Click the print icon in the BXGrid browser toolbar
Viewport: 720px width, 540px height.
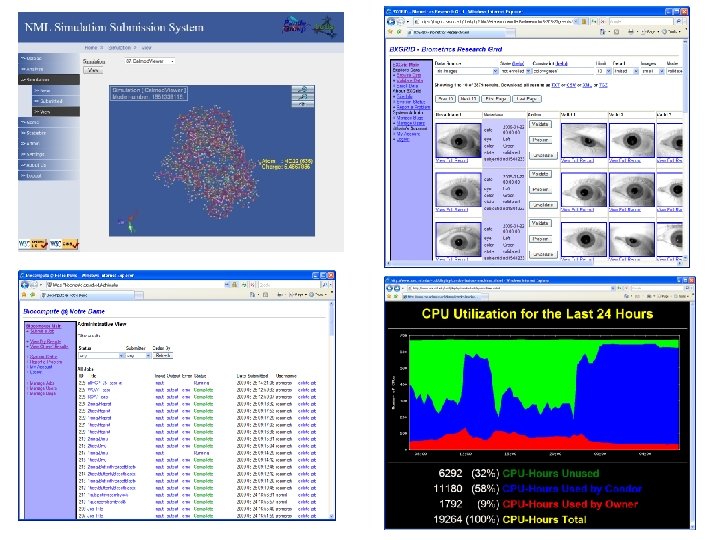tap(631, 32)
